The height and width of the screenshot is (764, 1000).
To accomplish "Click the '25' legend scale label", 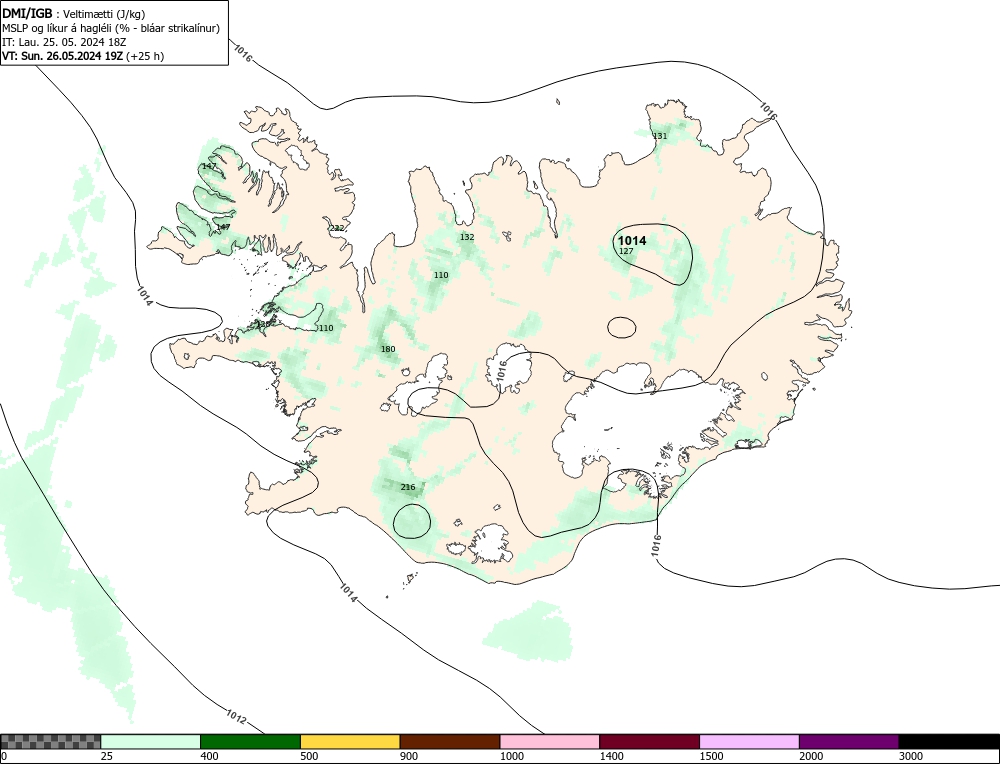I will coord(106,756).
